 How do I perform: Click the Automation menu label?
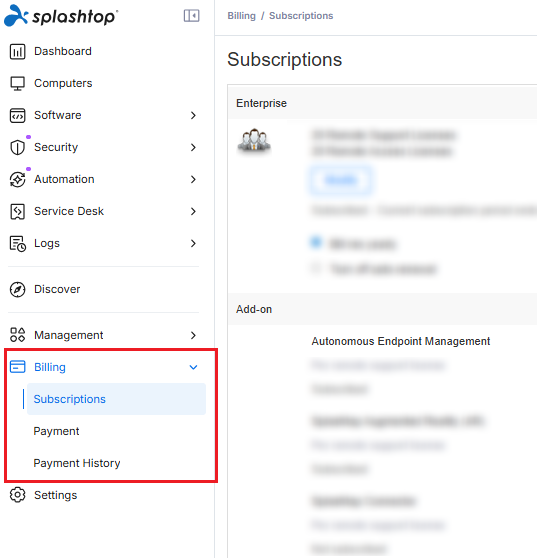(x=64, y=179)
